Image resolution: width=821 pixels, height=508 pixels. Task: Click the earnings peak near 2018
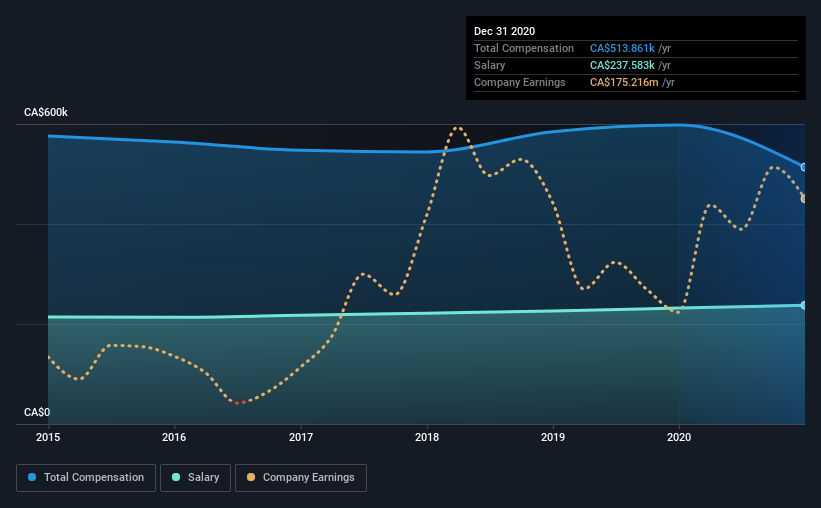457,128
